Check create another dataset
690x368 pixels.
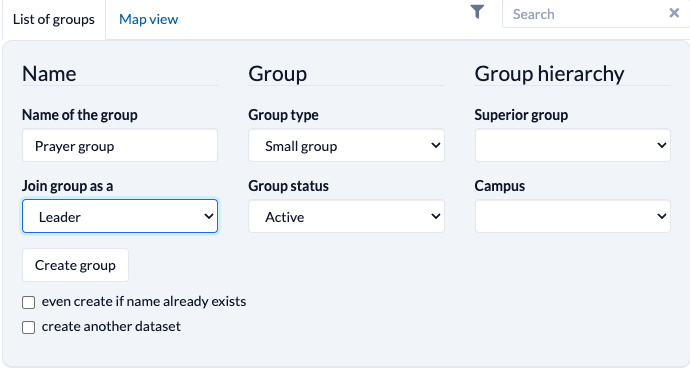tap(29, 328)
